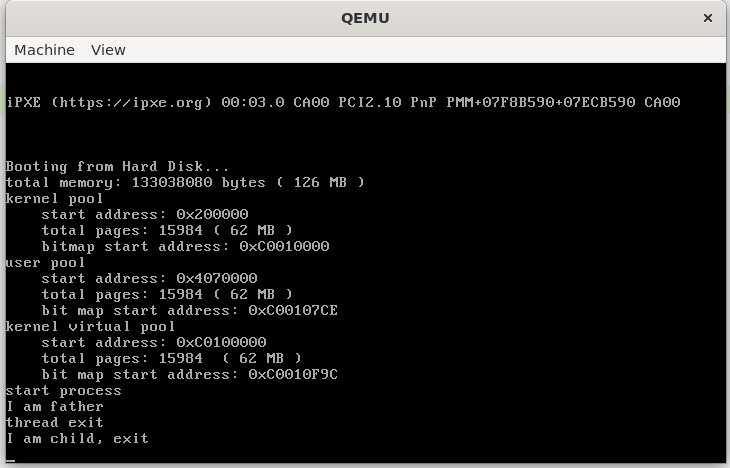The height and width of the screenshot is (468, 730).
Task: Click the 'user pool' heading text
Action: pyautogui.click(x=46, y=263)
